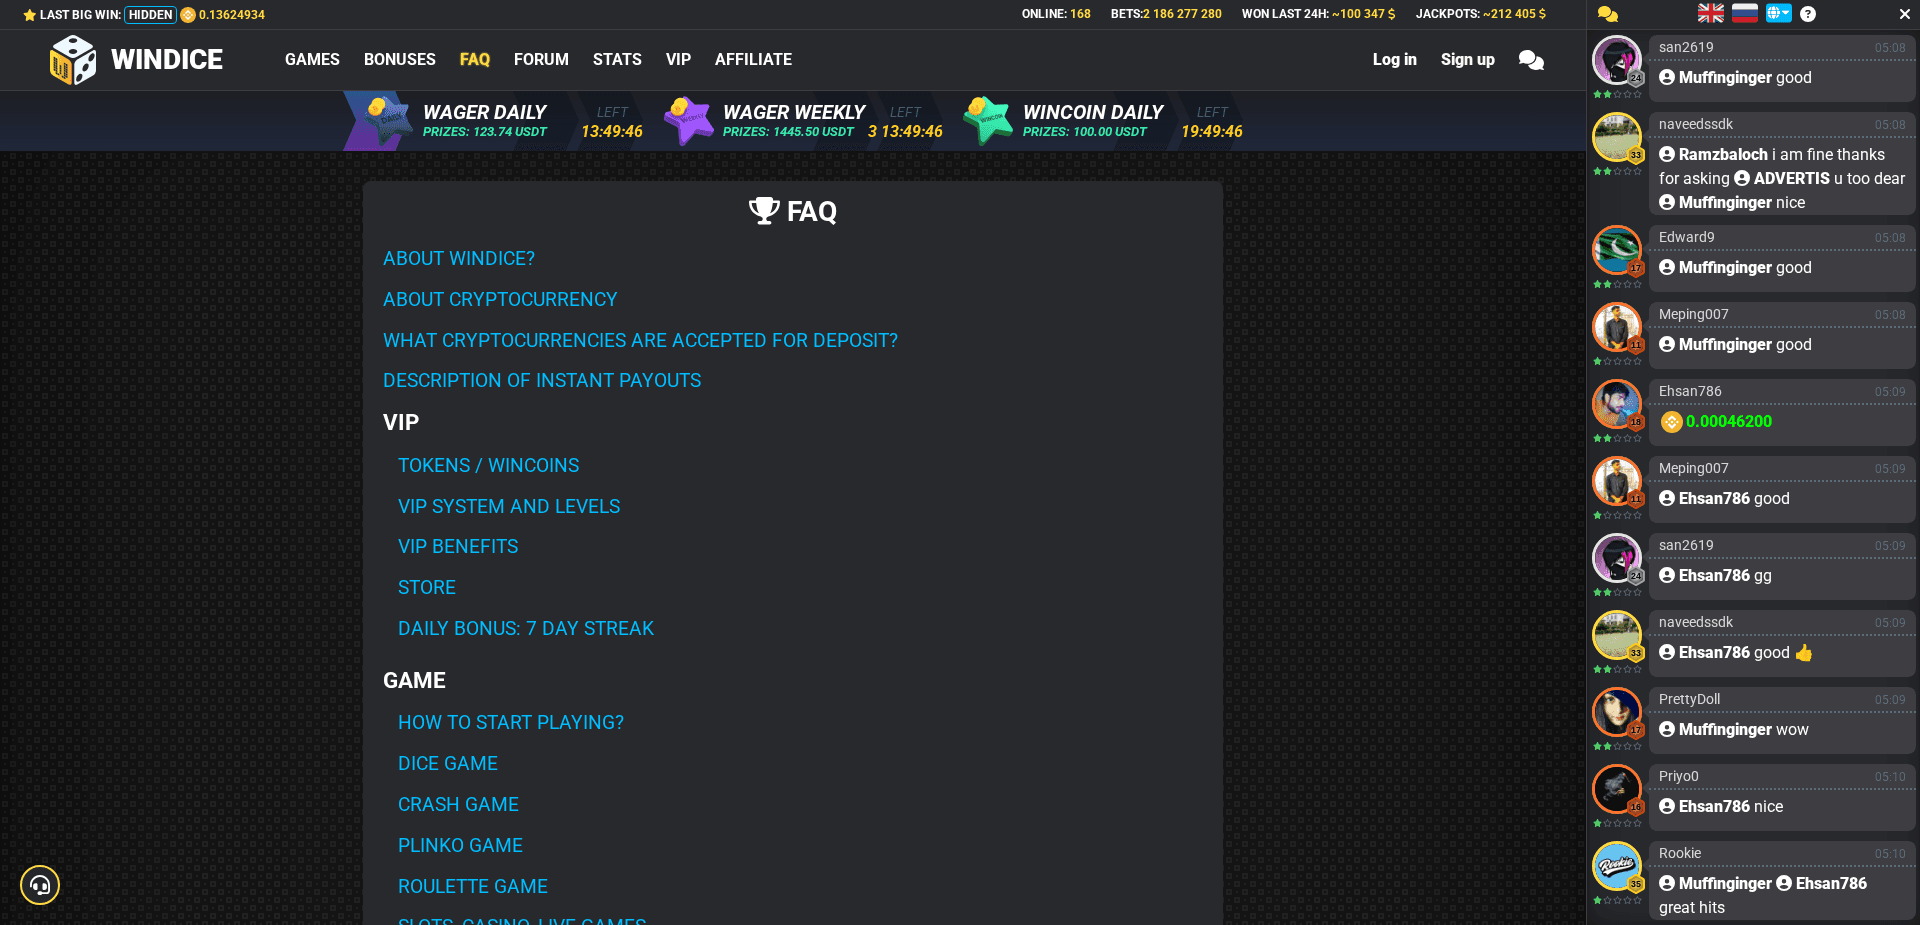Viewport: 1920px width, 925px height.
Task: Open the STATS page
Action: 616,59
